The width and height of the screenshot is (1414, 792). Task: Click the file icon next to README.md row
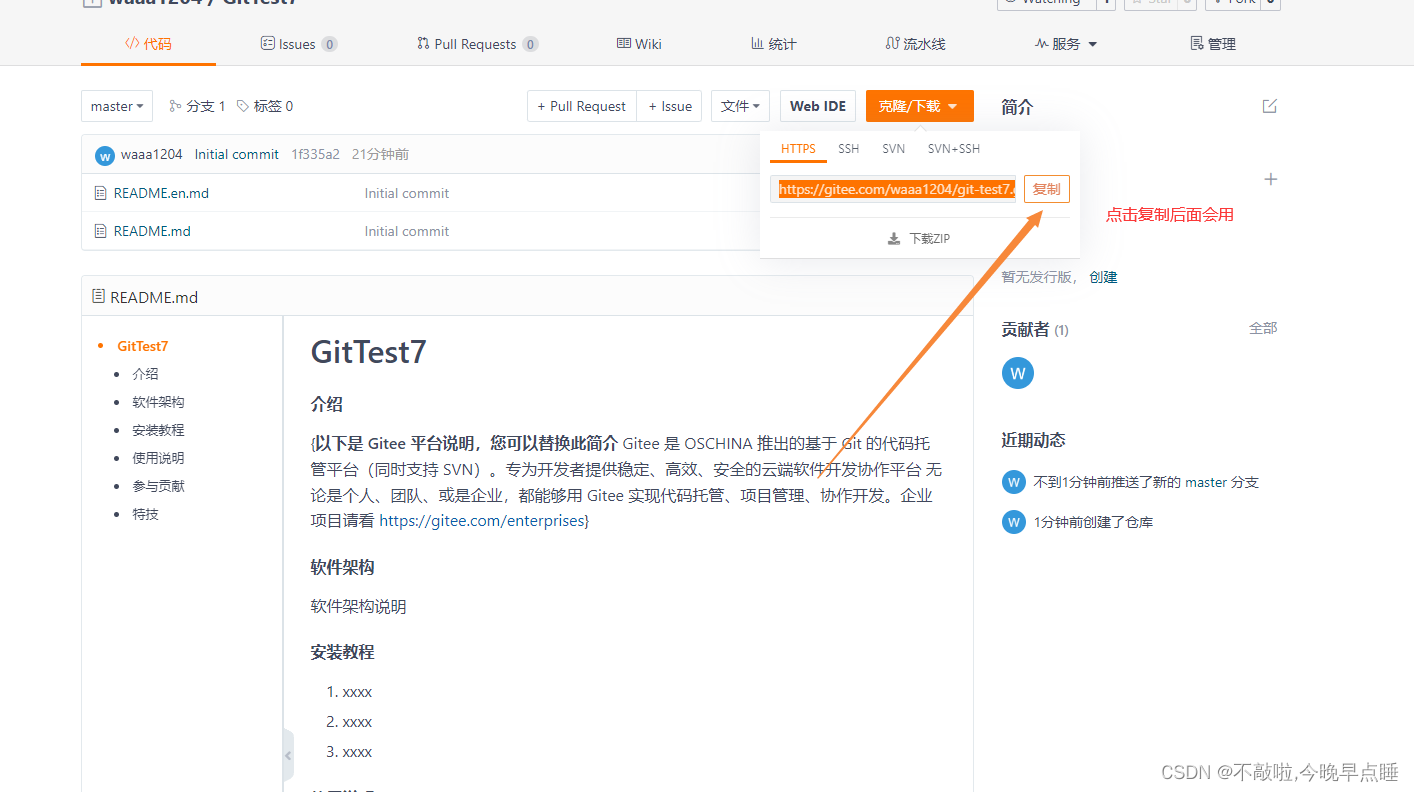[100, 231]
